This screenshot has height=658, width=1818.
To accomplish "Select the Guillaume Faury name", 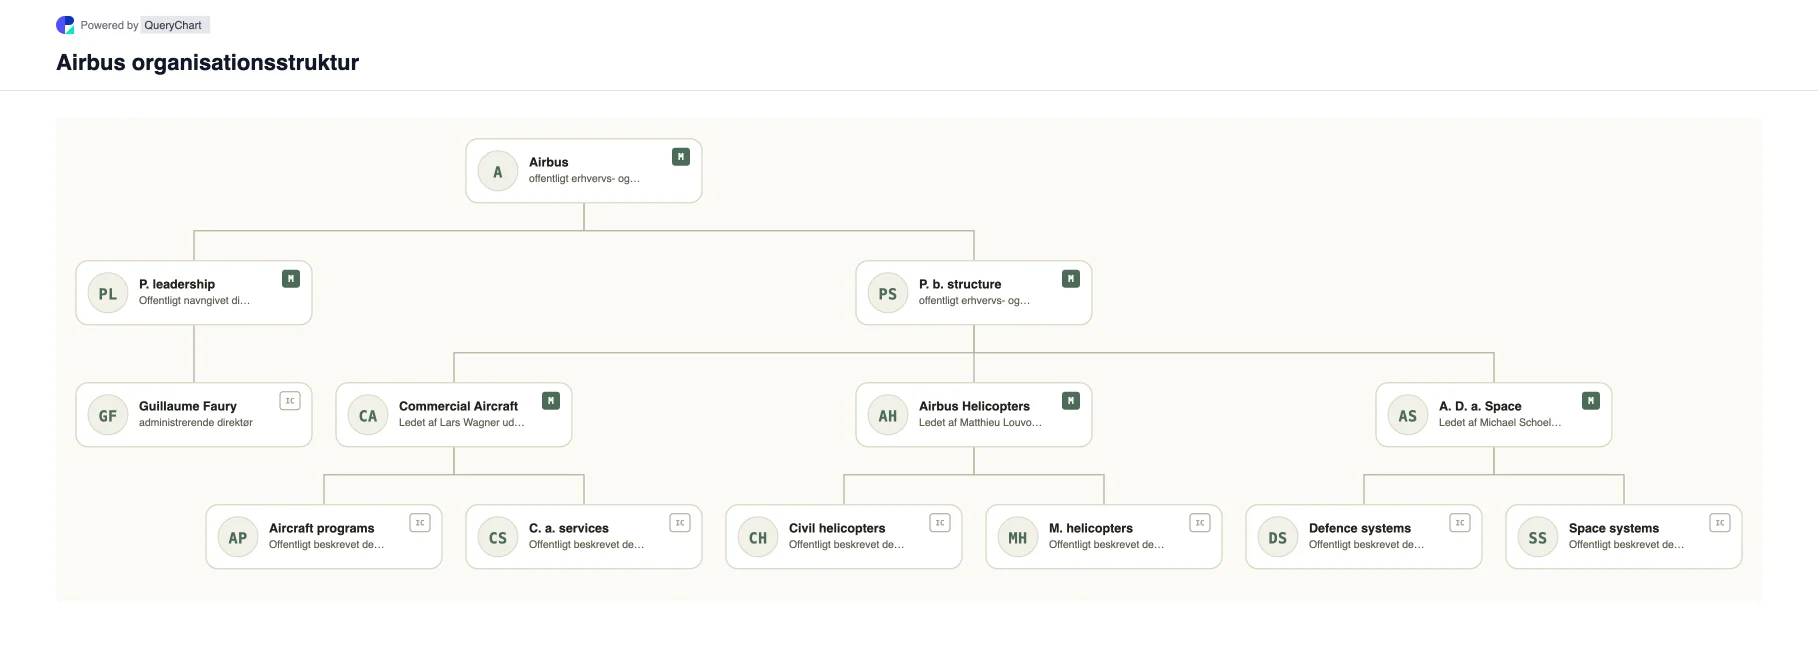I will [x=188, y=406].
